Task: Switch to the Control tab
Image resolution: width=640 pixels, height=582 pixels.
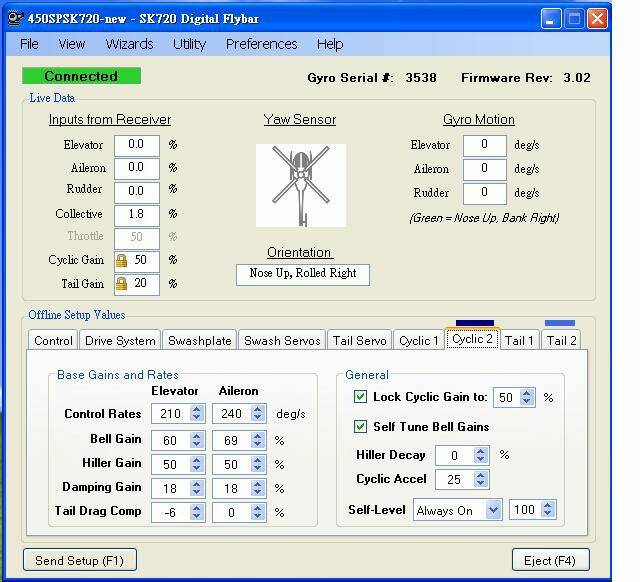Action: click(x=53, y=340)
